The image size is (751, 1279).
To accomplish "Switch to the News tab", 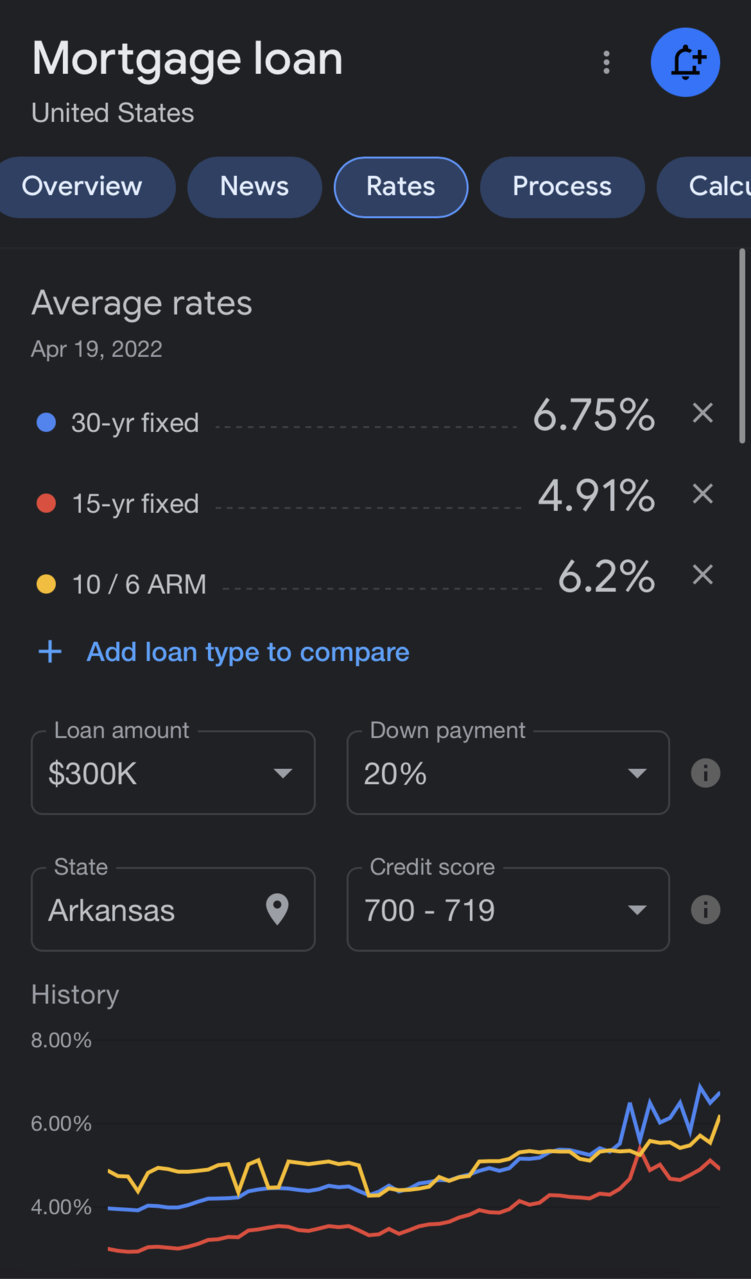I will click(x=254, y=187).
